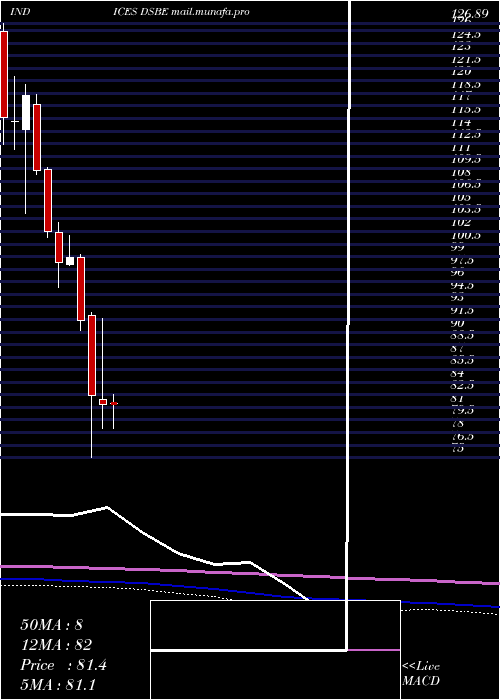The width and height of the screenshot is (500, 700).
Task: Select the 102 price axis label
Action: pyautogui.click(x=461, y=222)
